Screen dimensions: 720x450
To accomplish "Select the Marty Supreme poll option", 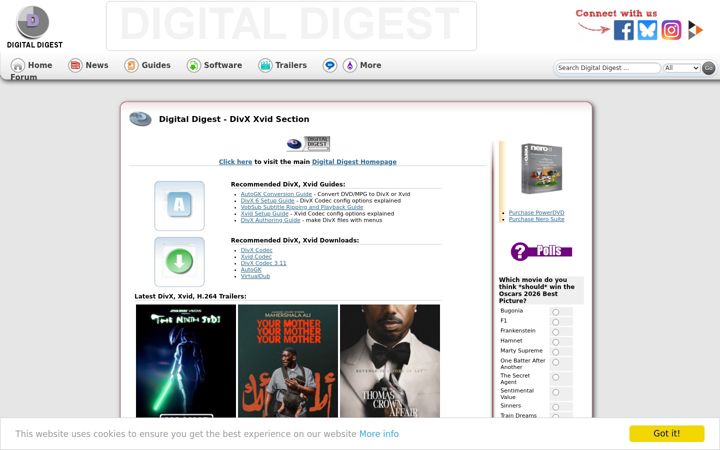I will pos(556,353).
